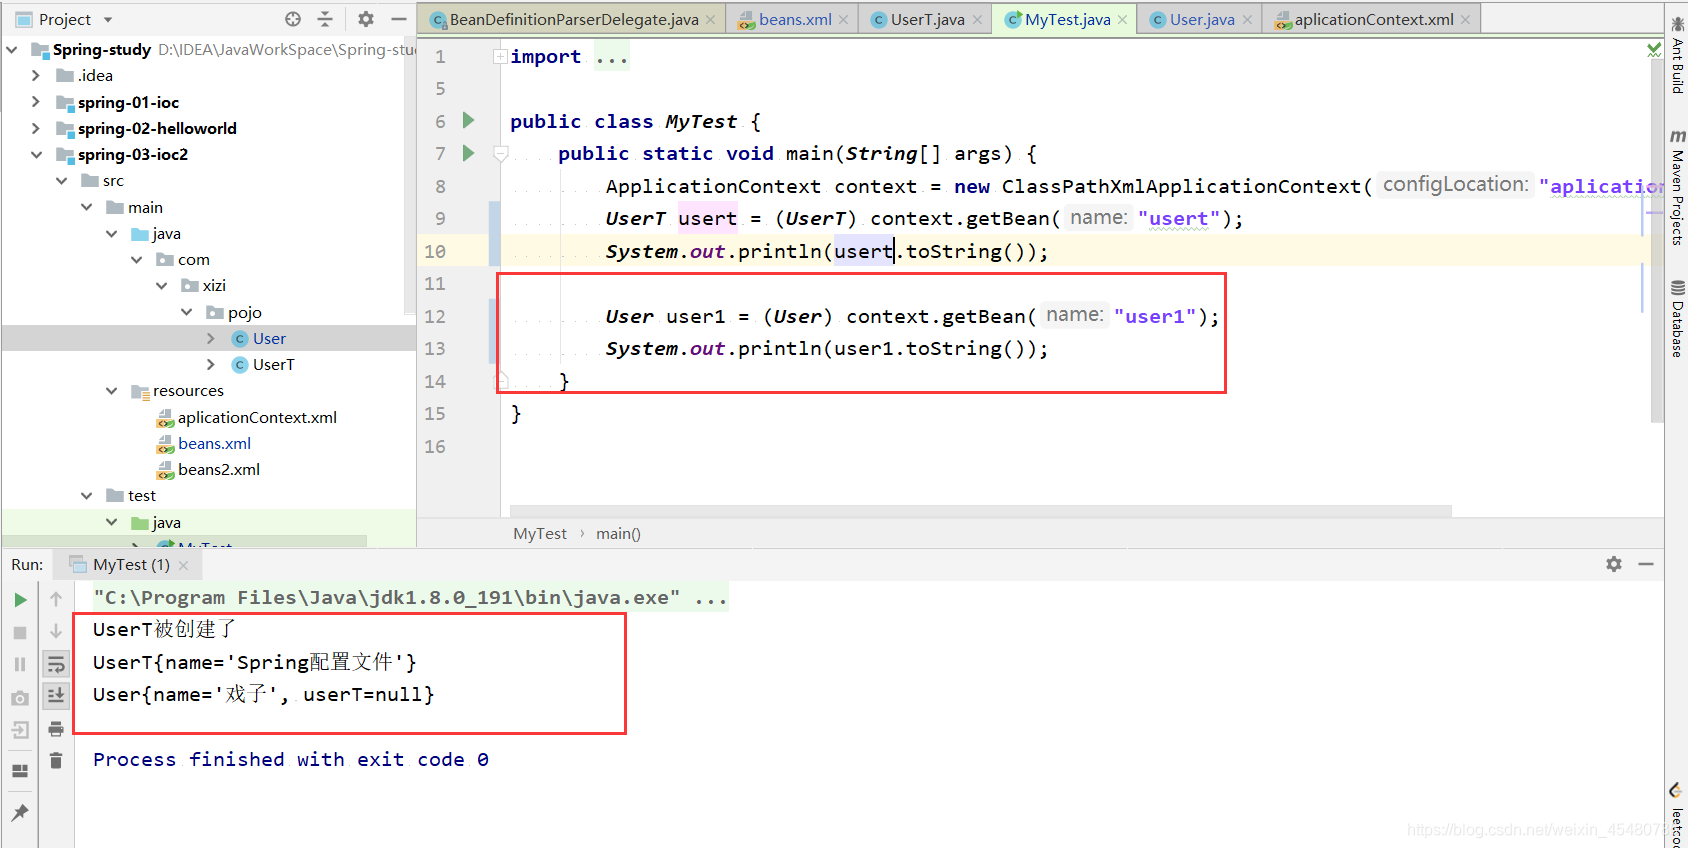The image size is (1688, 848).
Task: Open the Project view dropdown
Action: click(108, 19)
